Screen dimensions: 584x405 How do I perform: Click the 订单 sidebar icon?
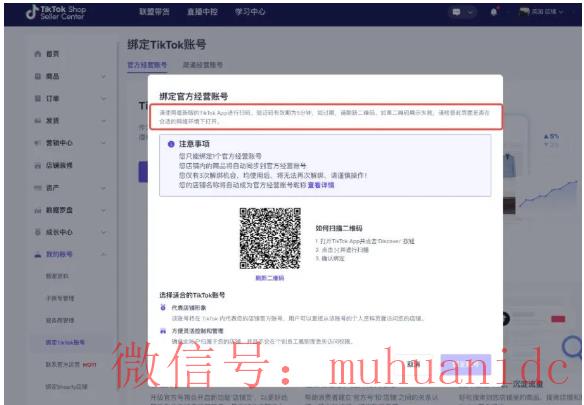(x=38, y=99)
